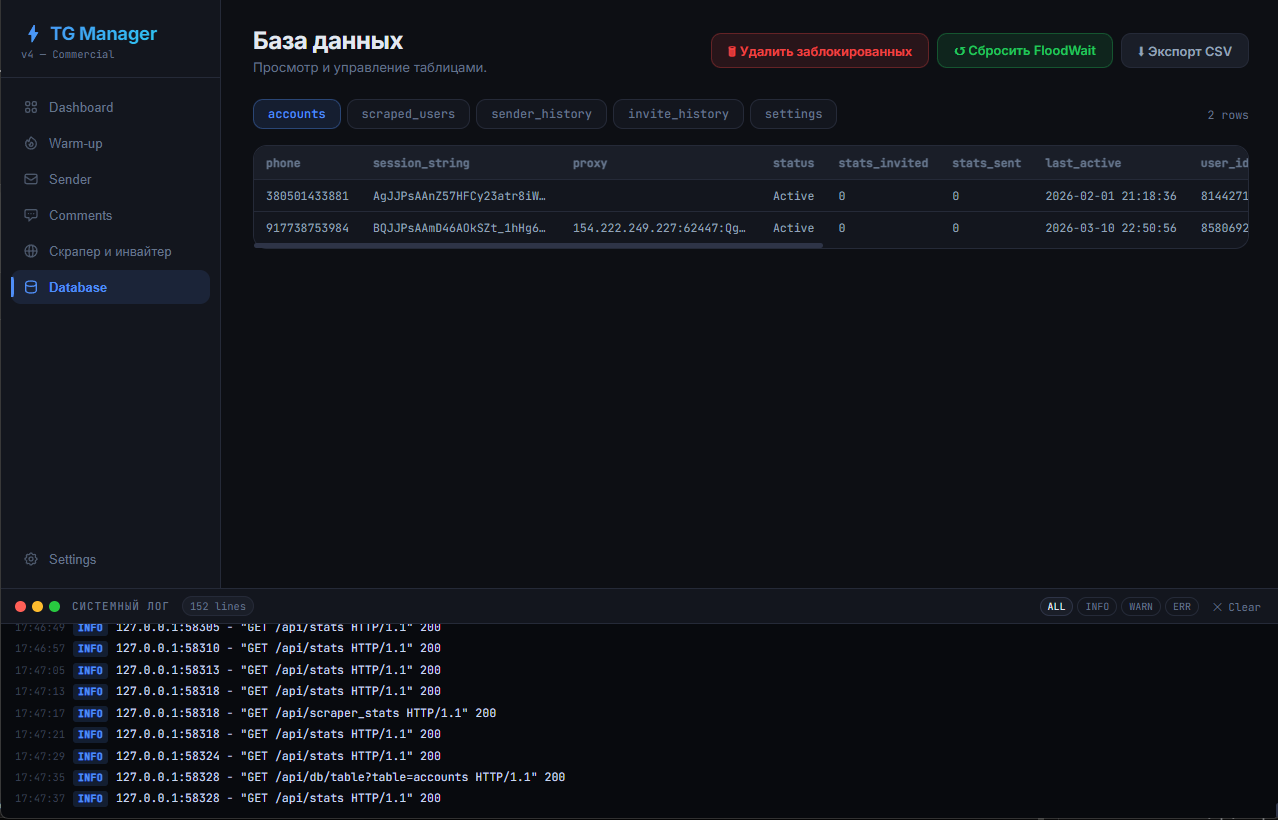Click the globe icon for Скрапер и инвайтер
Screen dimensions: 1278x820
31,251
